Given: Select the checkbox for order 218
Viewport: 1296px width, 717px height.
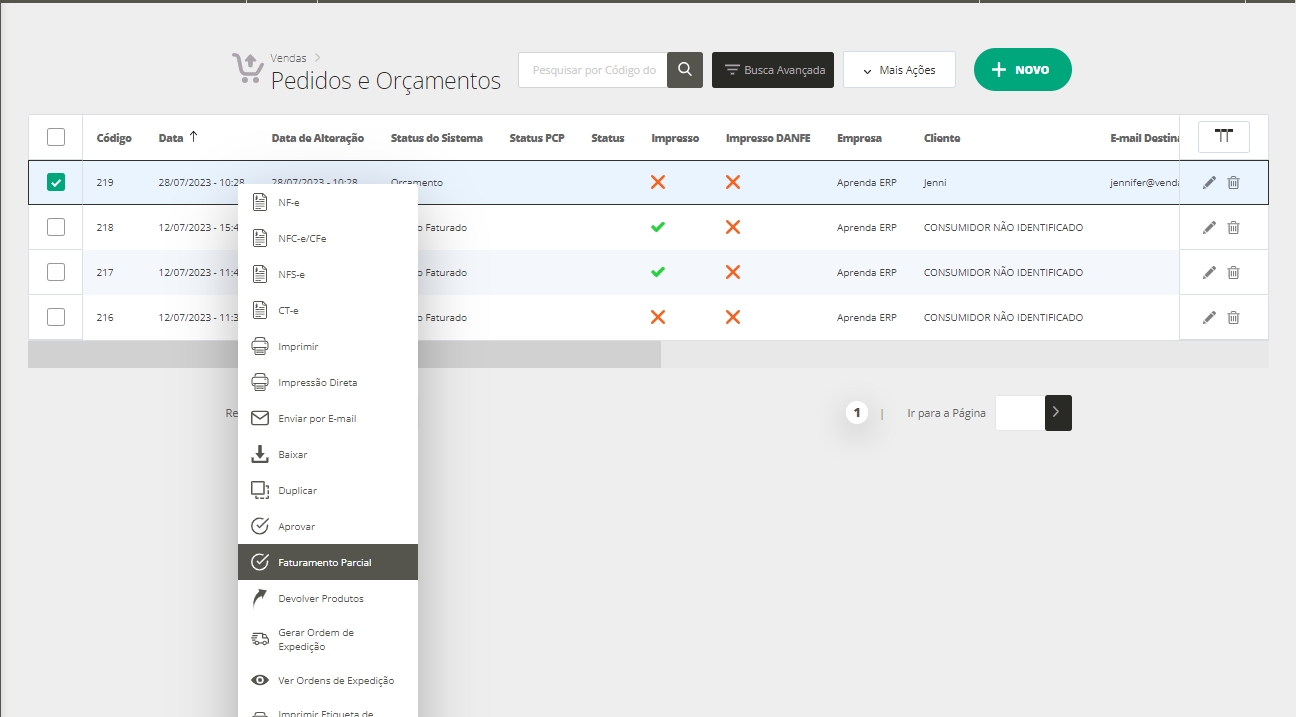Looking at the screenshot, I should pos(56,227).
